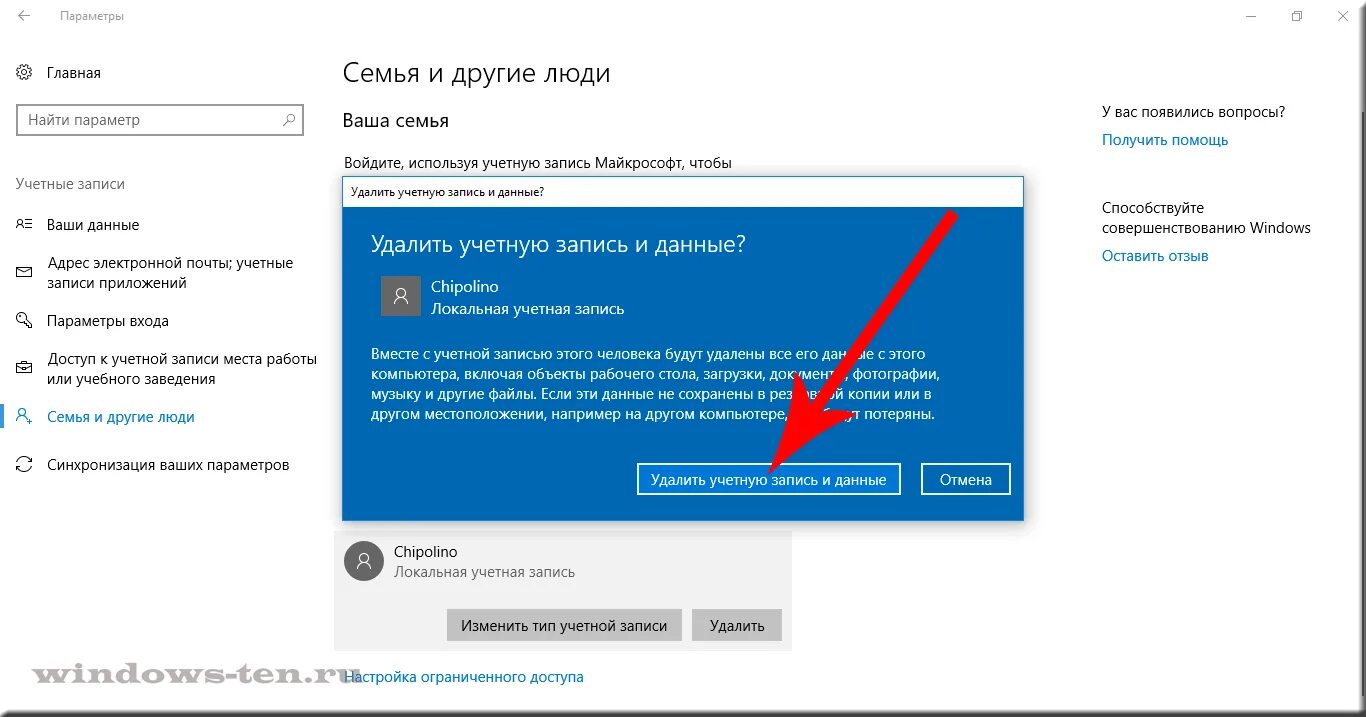1366x717 pixels.
Task: Click the key icon for Параметры входа
Action: pos(25,321)
